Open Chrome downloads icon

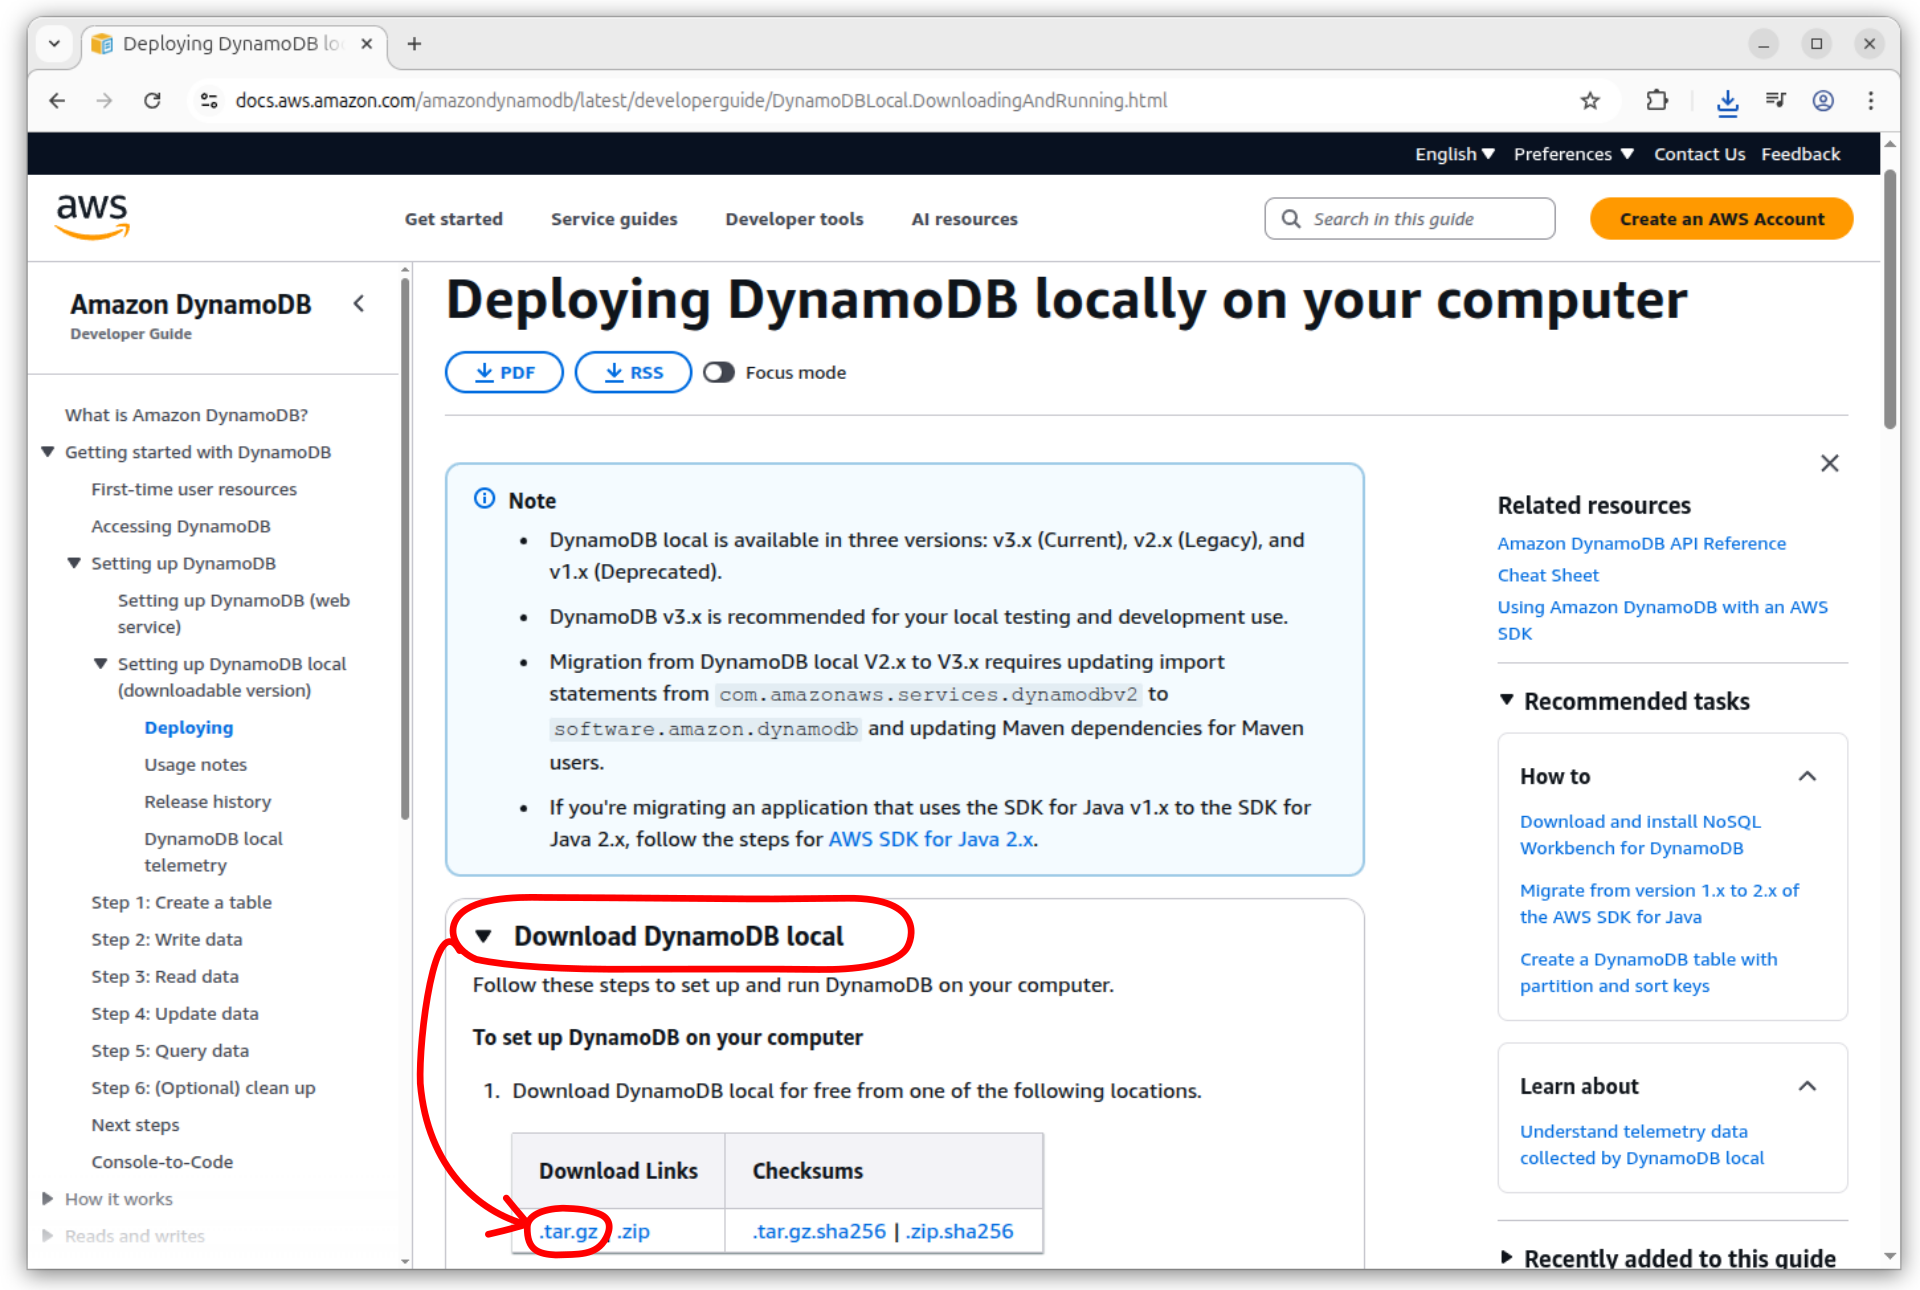point(1727,100)
